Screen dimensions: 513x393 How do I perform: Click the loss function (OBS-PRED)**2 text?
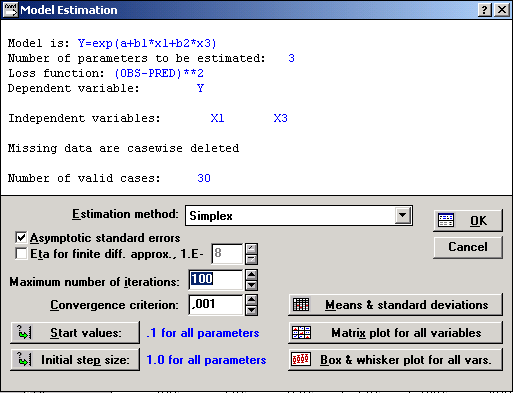[159, 73]
